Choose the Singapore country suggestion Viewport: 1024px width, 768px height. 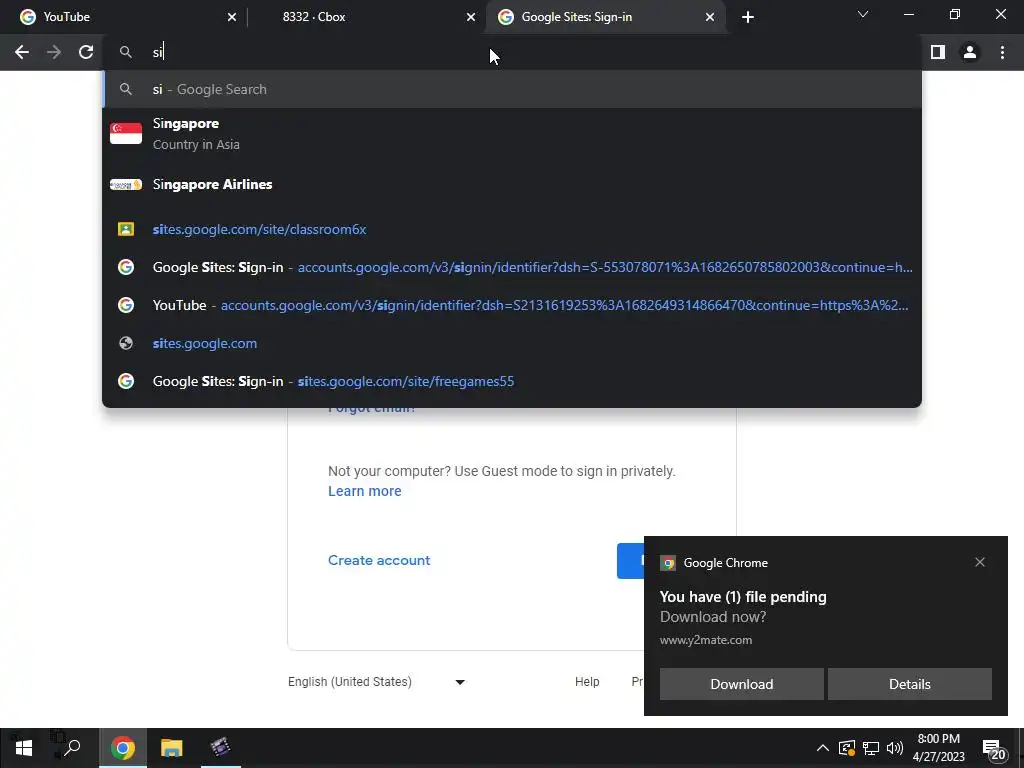(x=513, y=134)
